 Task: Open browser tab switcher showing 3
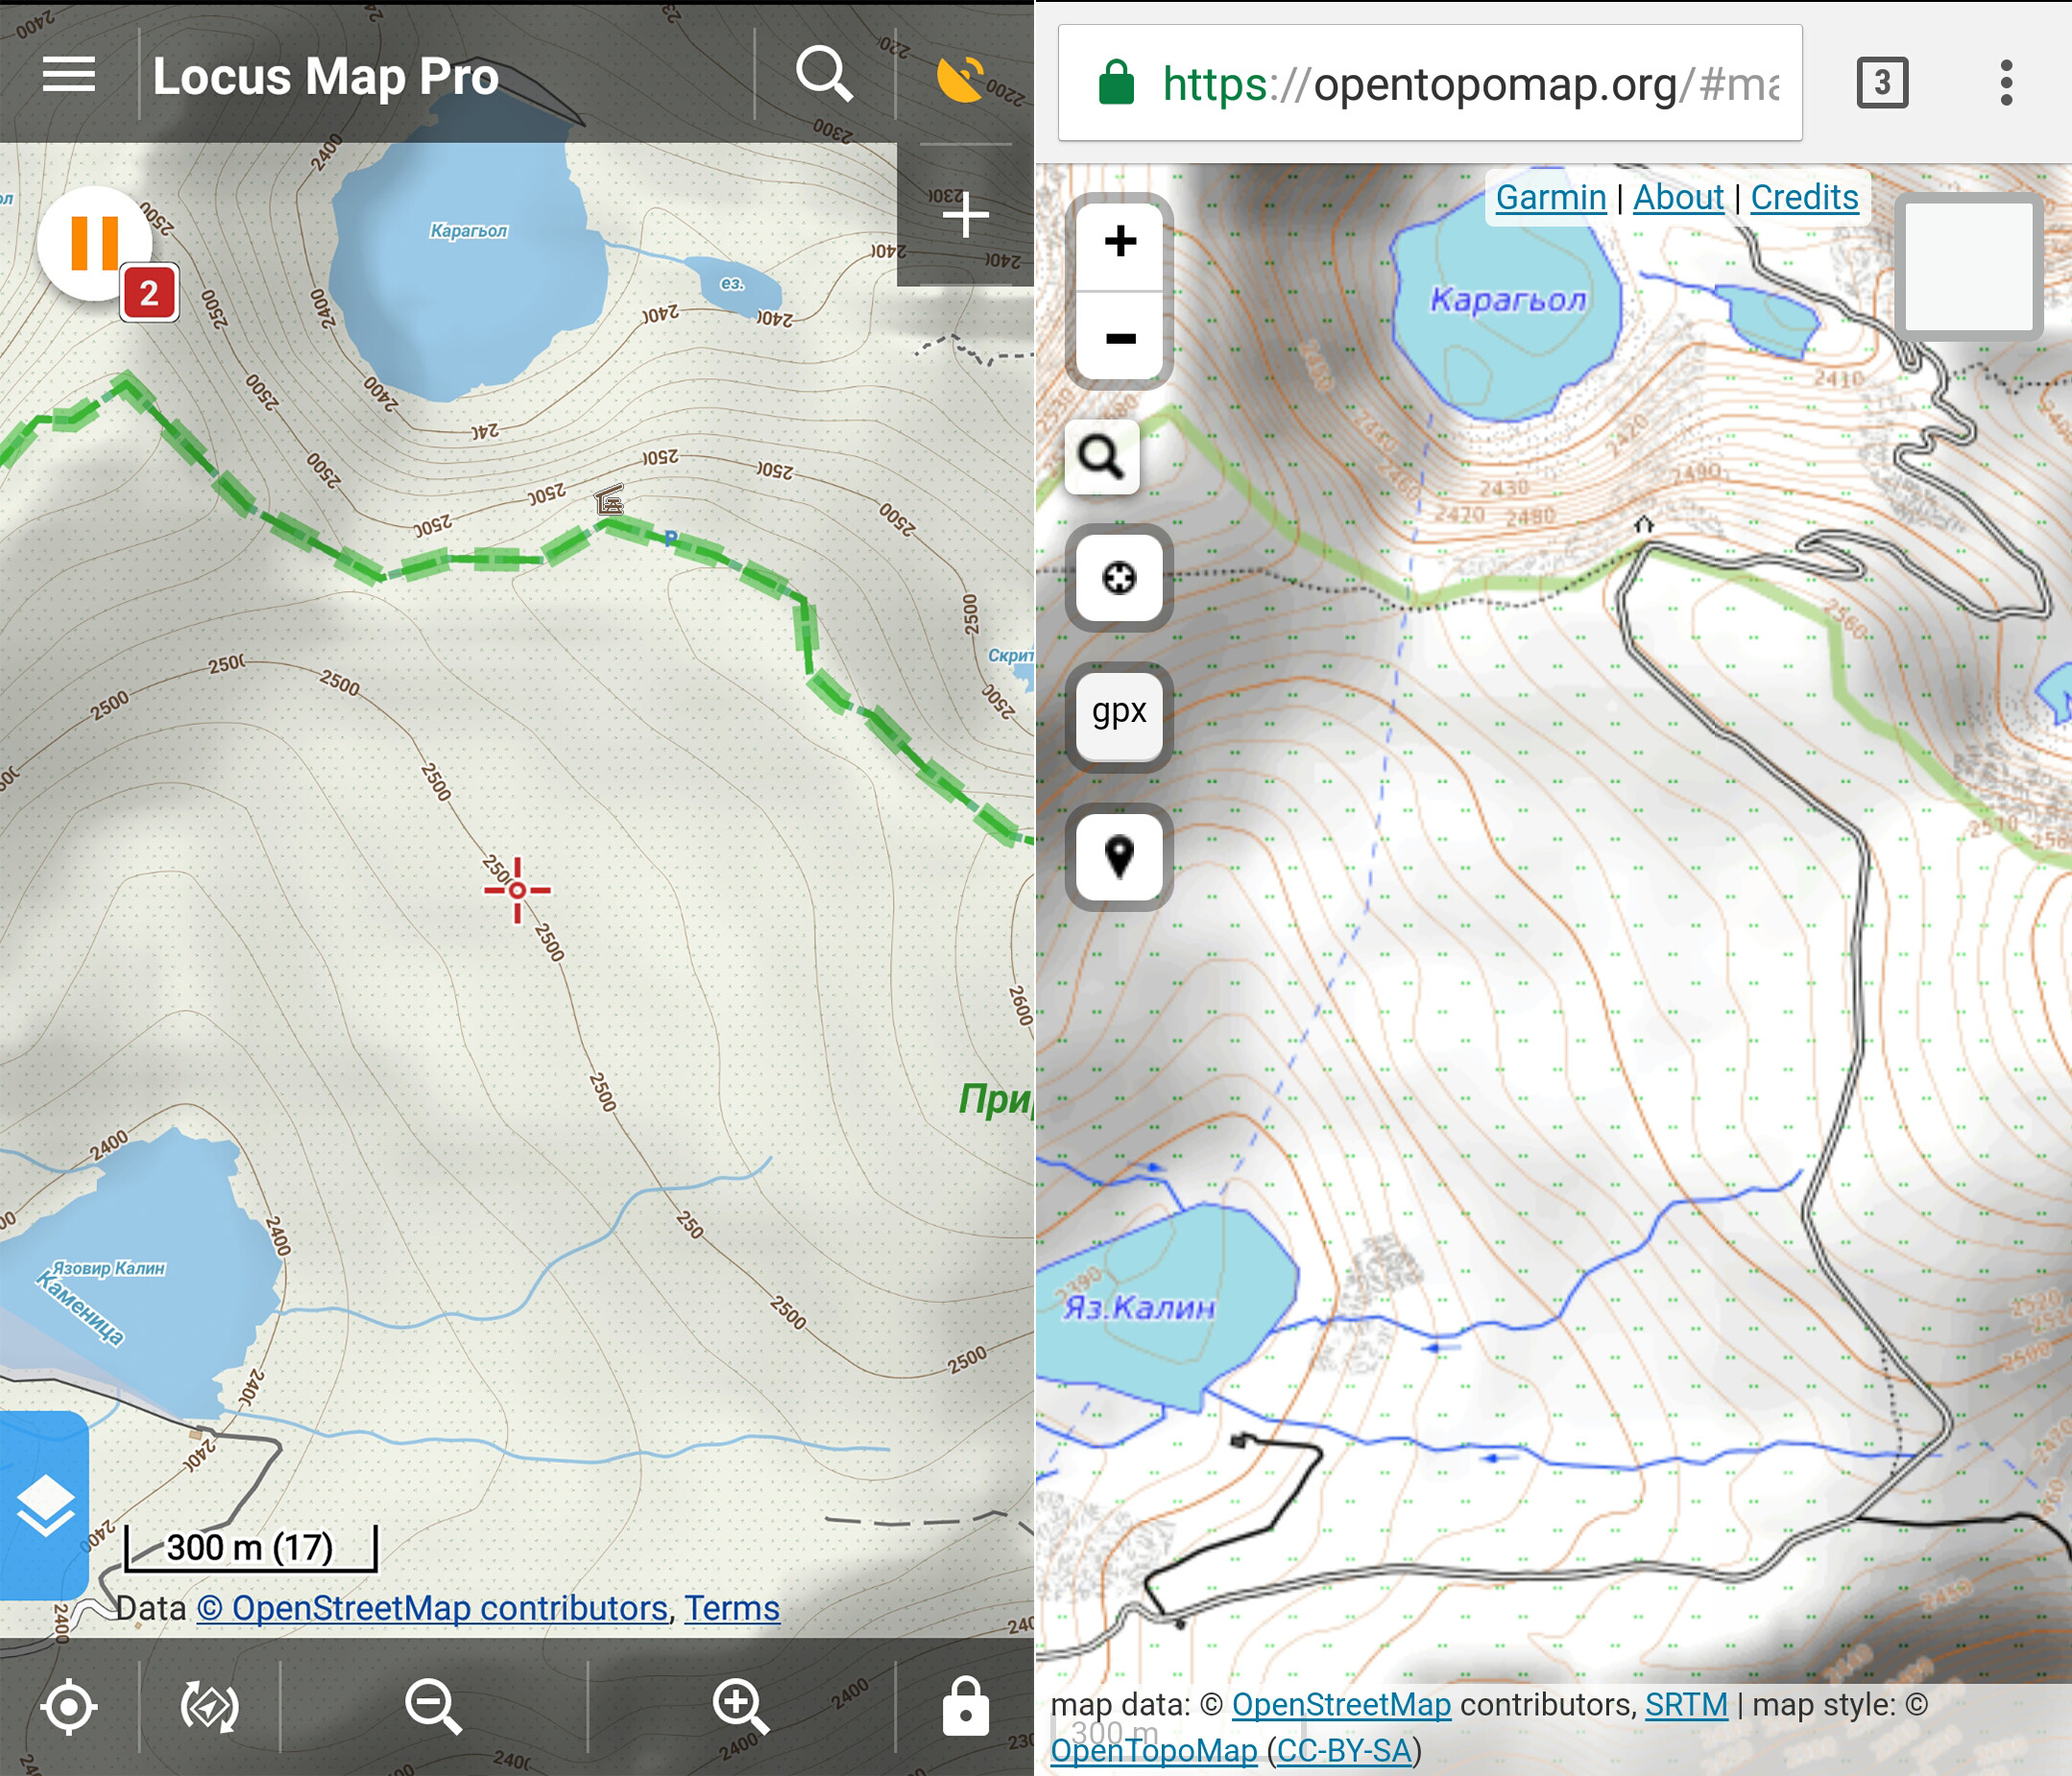point(1882,82)
